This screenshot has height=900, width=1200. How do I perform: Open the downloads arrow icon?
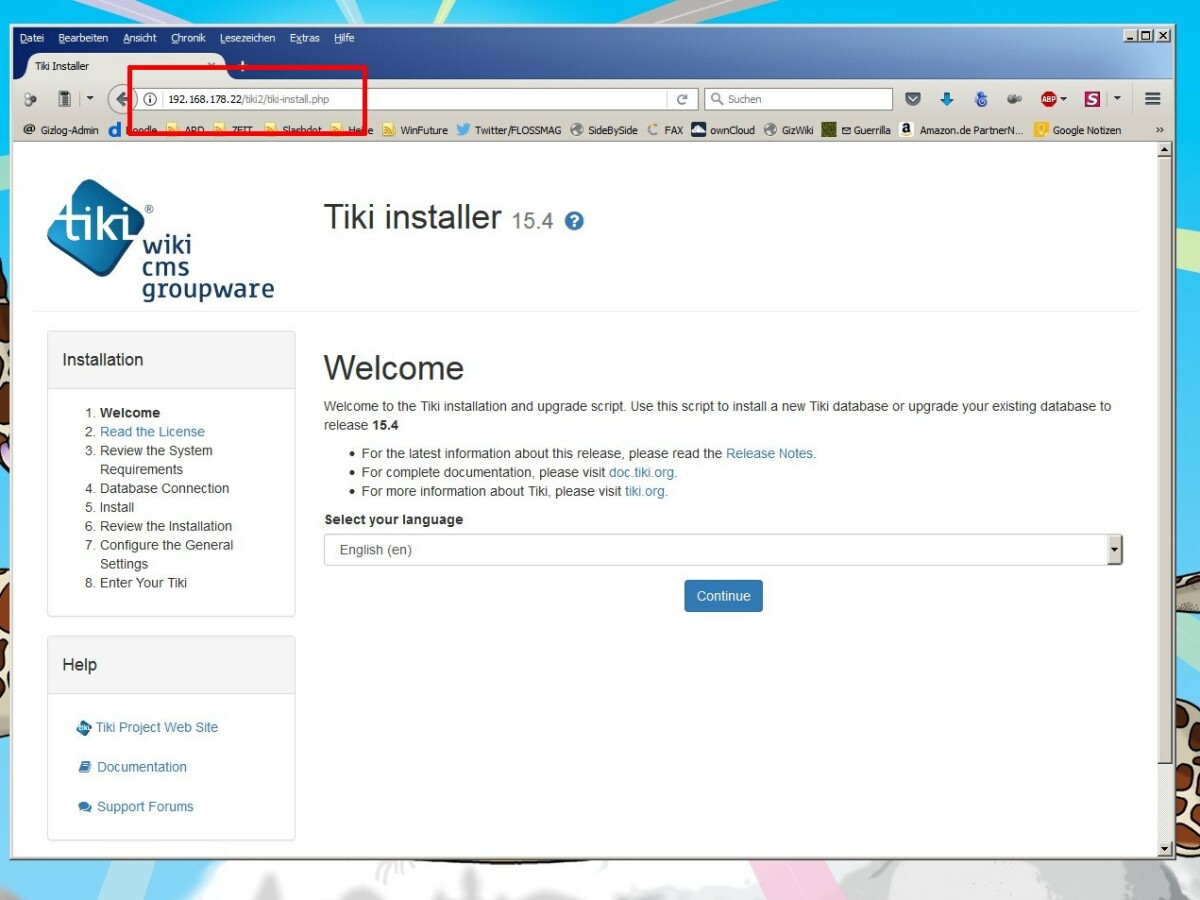947,99
